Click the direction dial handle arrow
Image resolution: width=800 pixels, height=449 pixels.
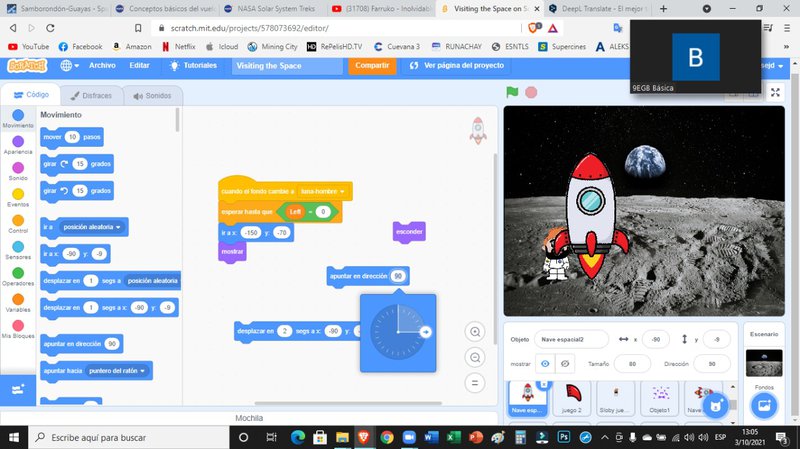424,332
